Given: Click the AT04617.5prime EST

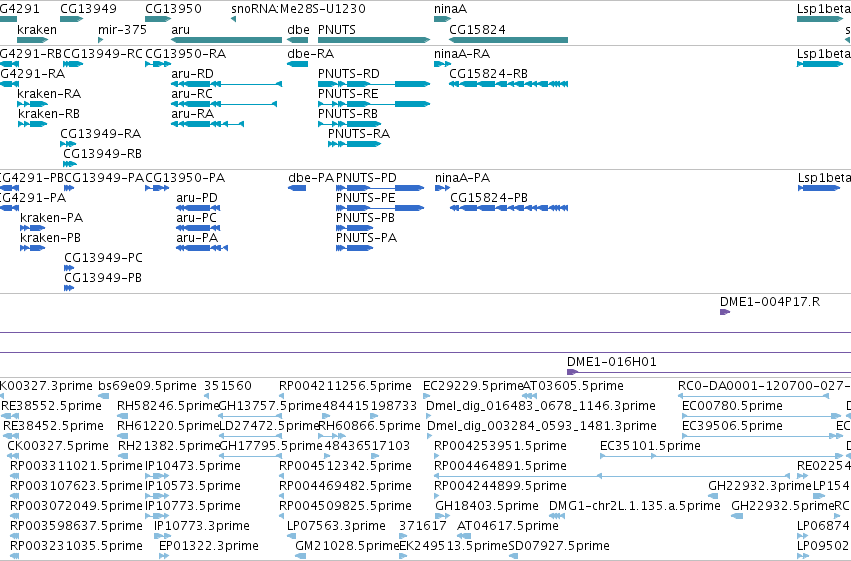Looking at the screenshot, I should [x=464, y=537].
